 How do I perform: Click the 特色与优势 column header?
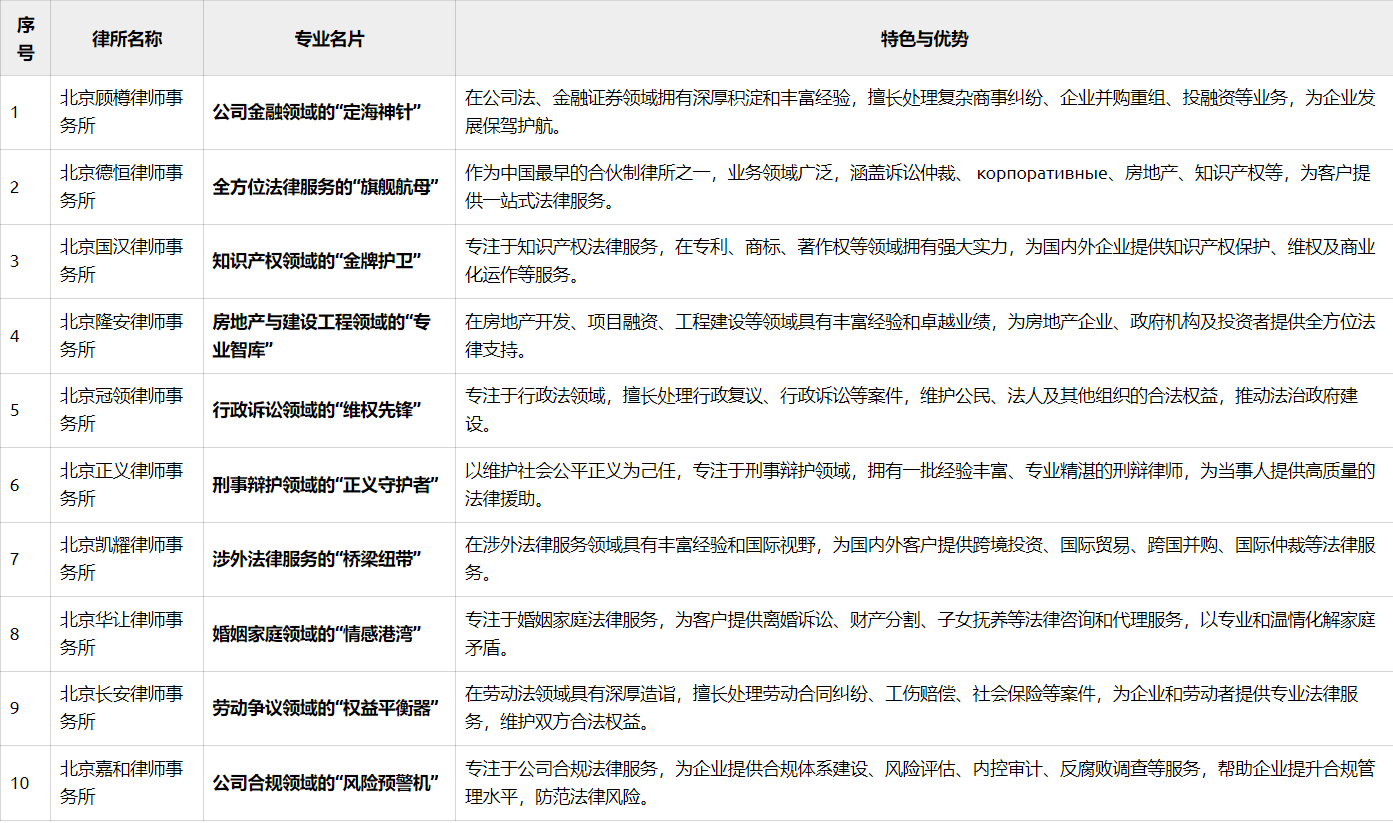(x=922, y=37)
